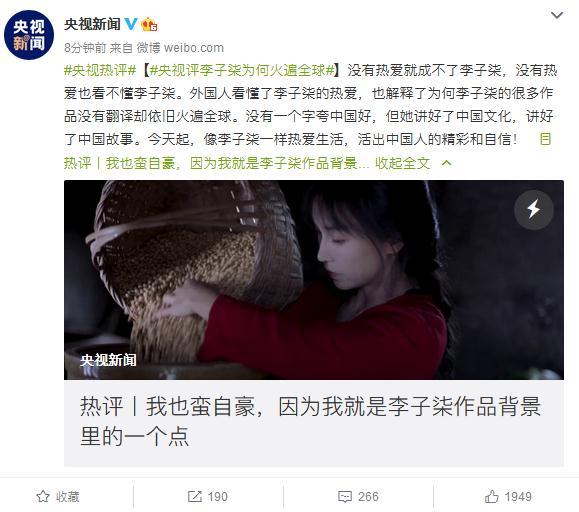579x512 pixels.
Task: Open the video thumbnail of Li Ziqi
Action: 314,280
